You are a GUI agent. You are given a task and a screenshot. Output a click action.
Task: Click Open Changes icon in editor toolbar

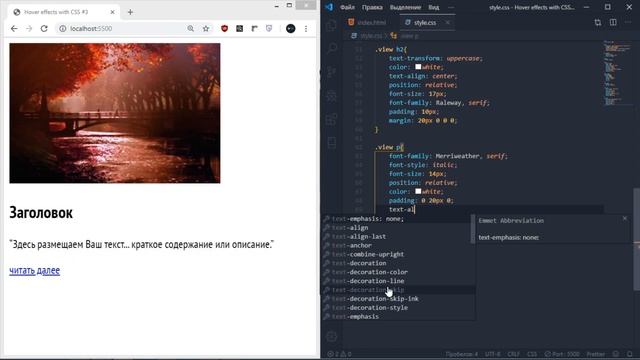click(x=598, y=22)
